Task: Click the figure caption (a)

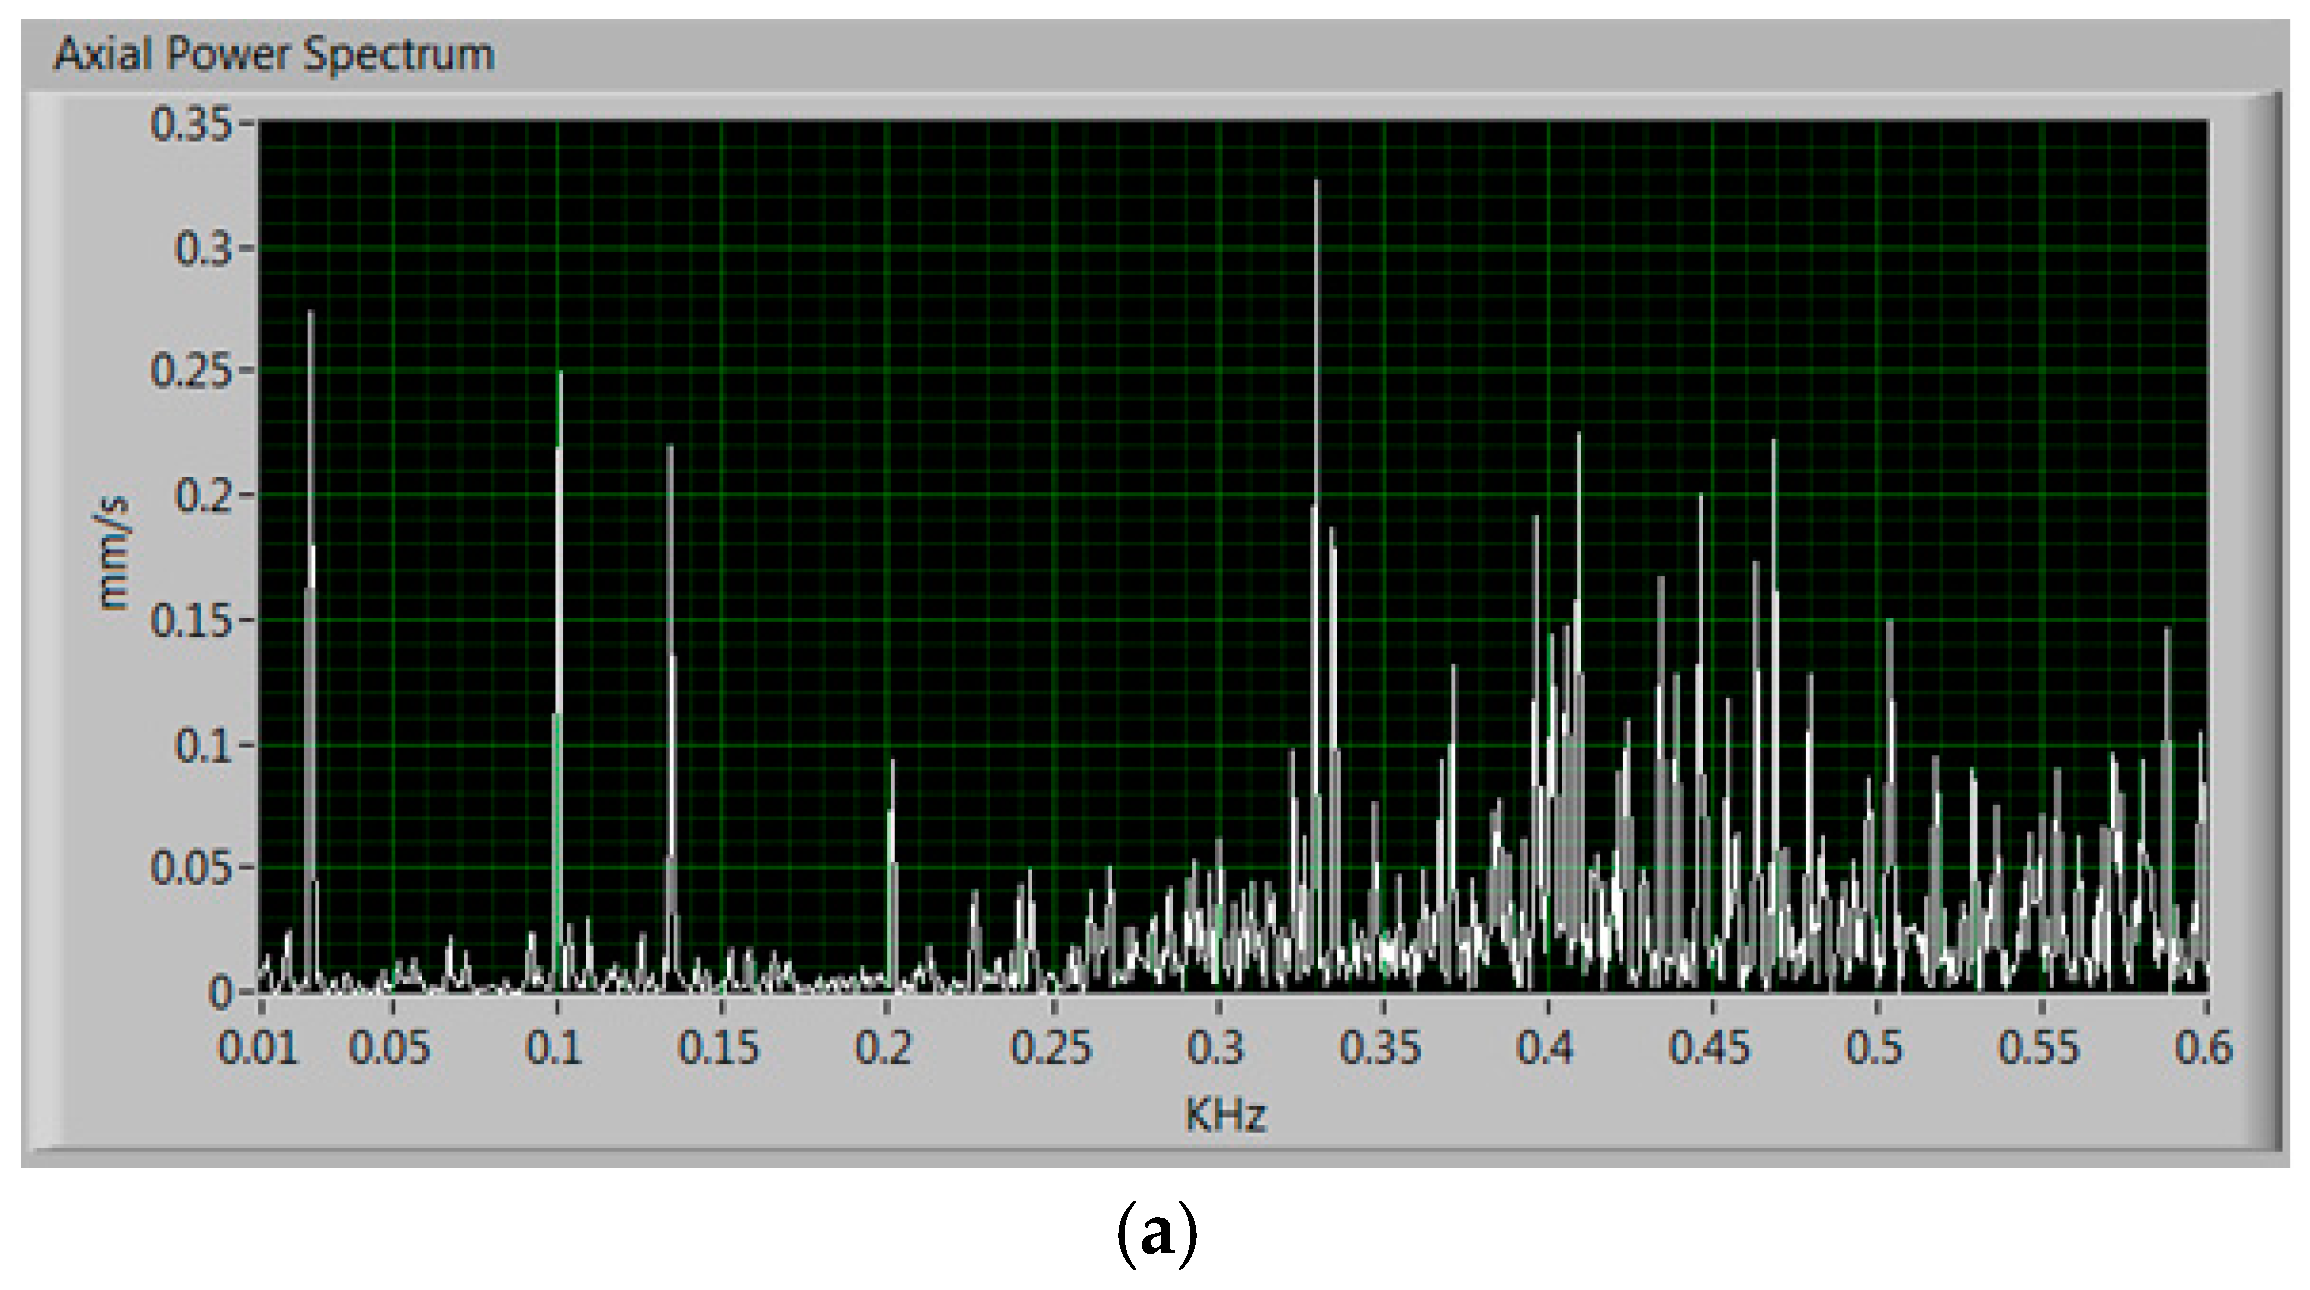Action: tap(1155, 1235)
